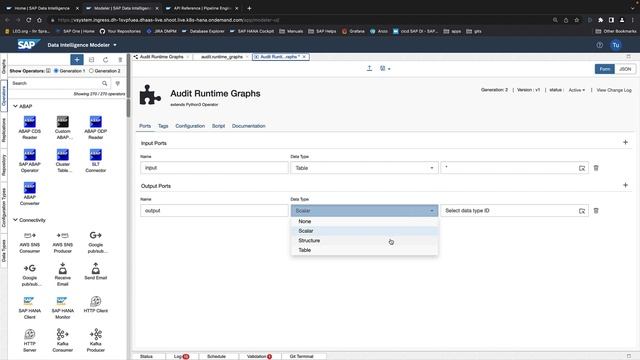Choose Scalar in data type dropdown
This screenshot has width=640, height=360.
click(x=364, y=231)
